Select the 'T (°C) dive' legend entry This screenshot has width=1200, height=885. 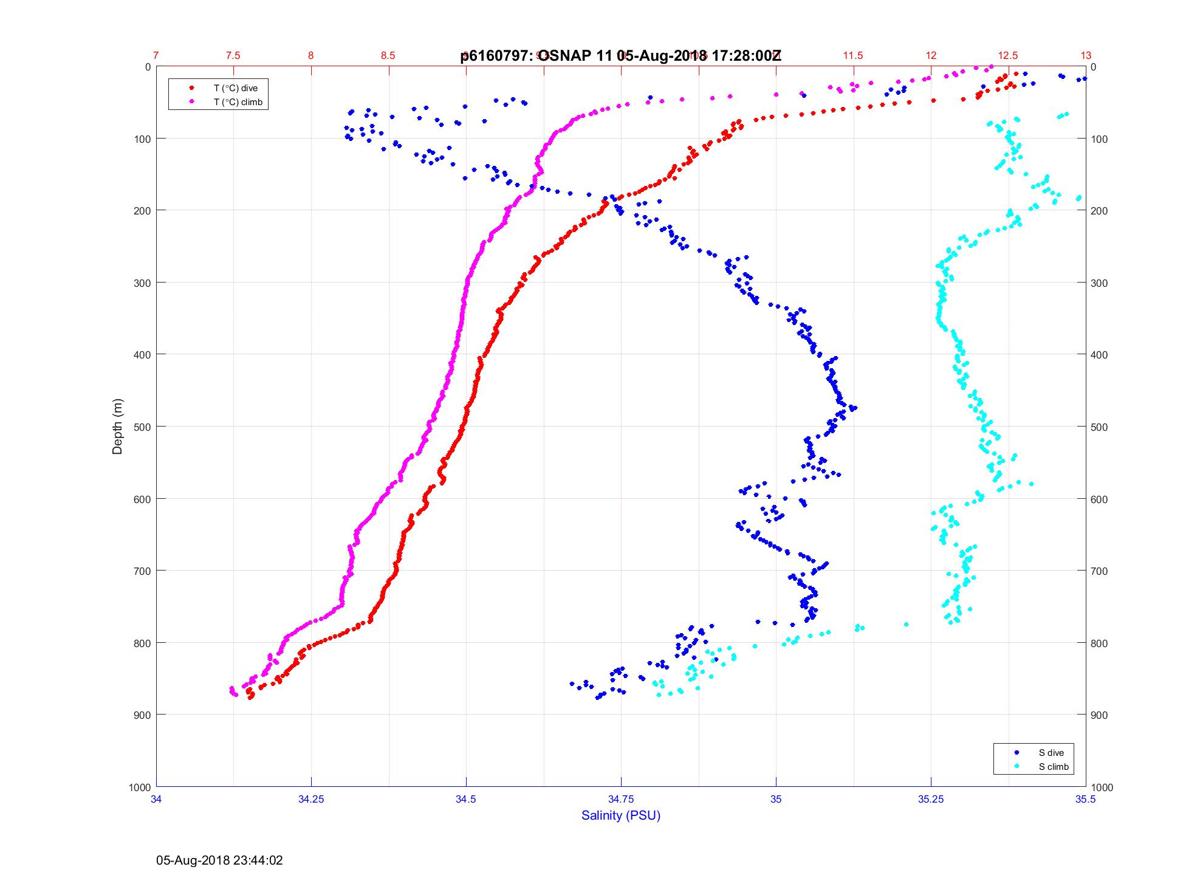(236, 88)
